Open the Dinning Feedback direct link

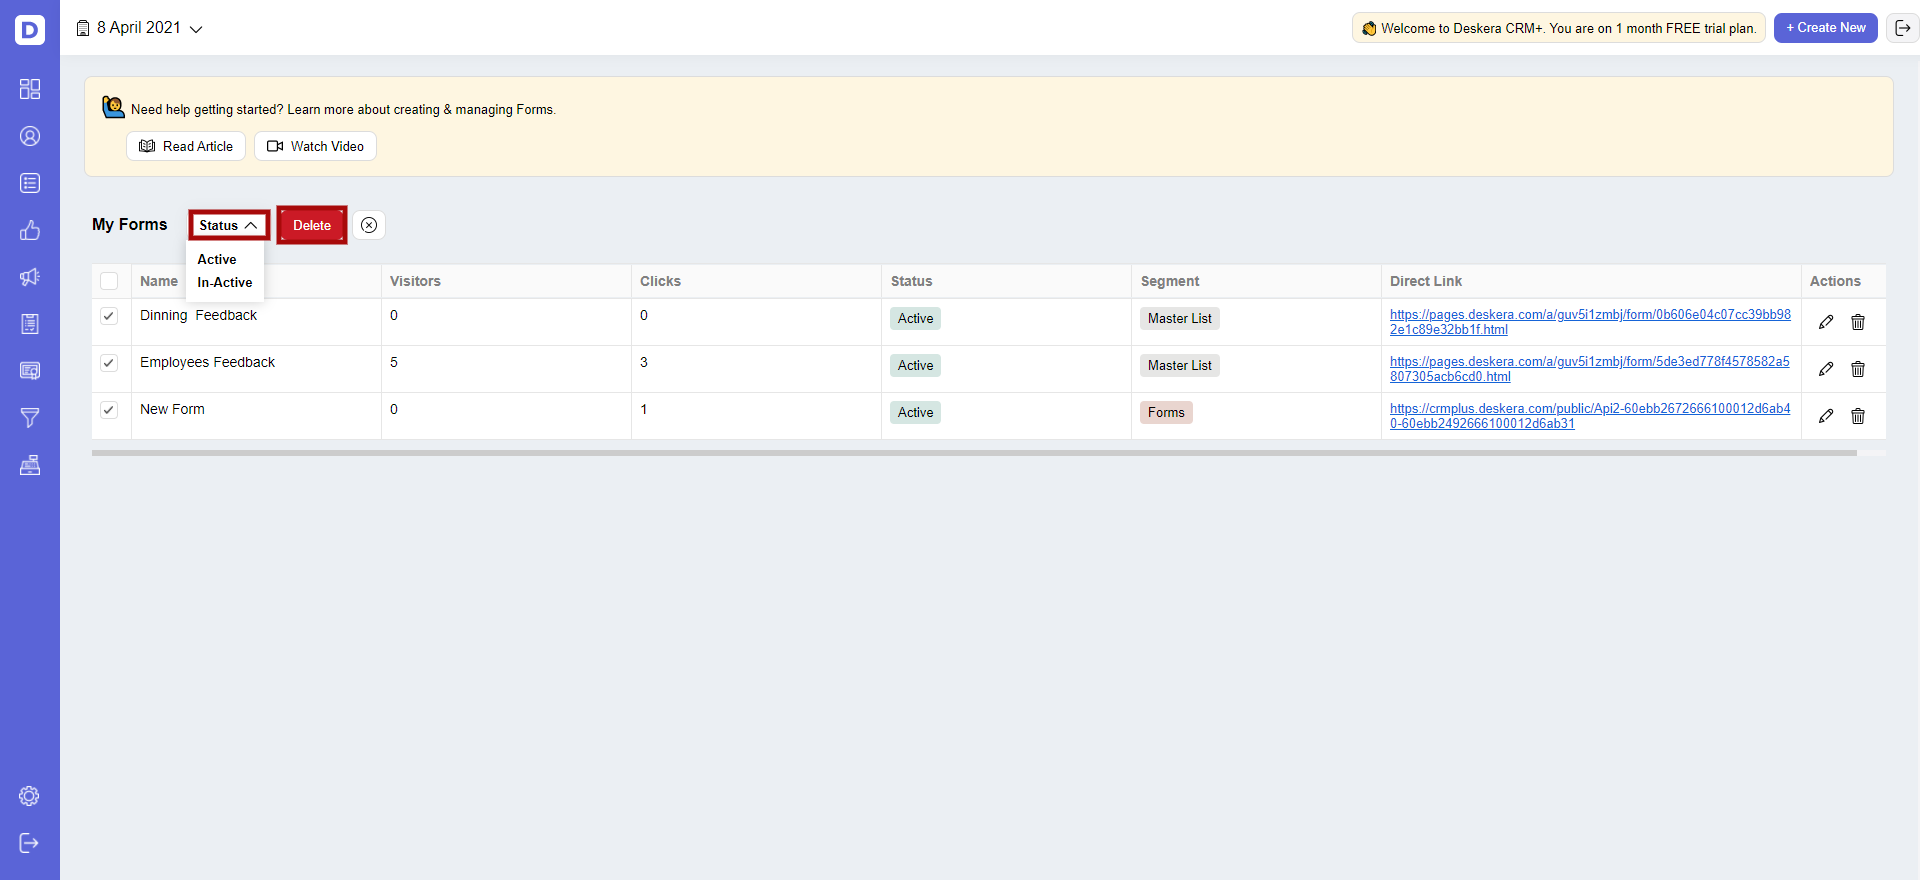click(1590, 322)
